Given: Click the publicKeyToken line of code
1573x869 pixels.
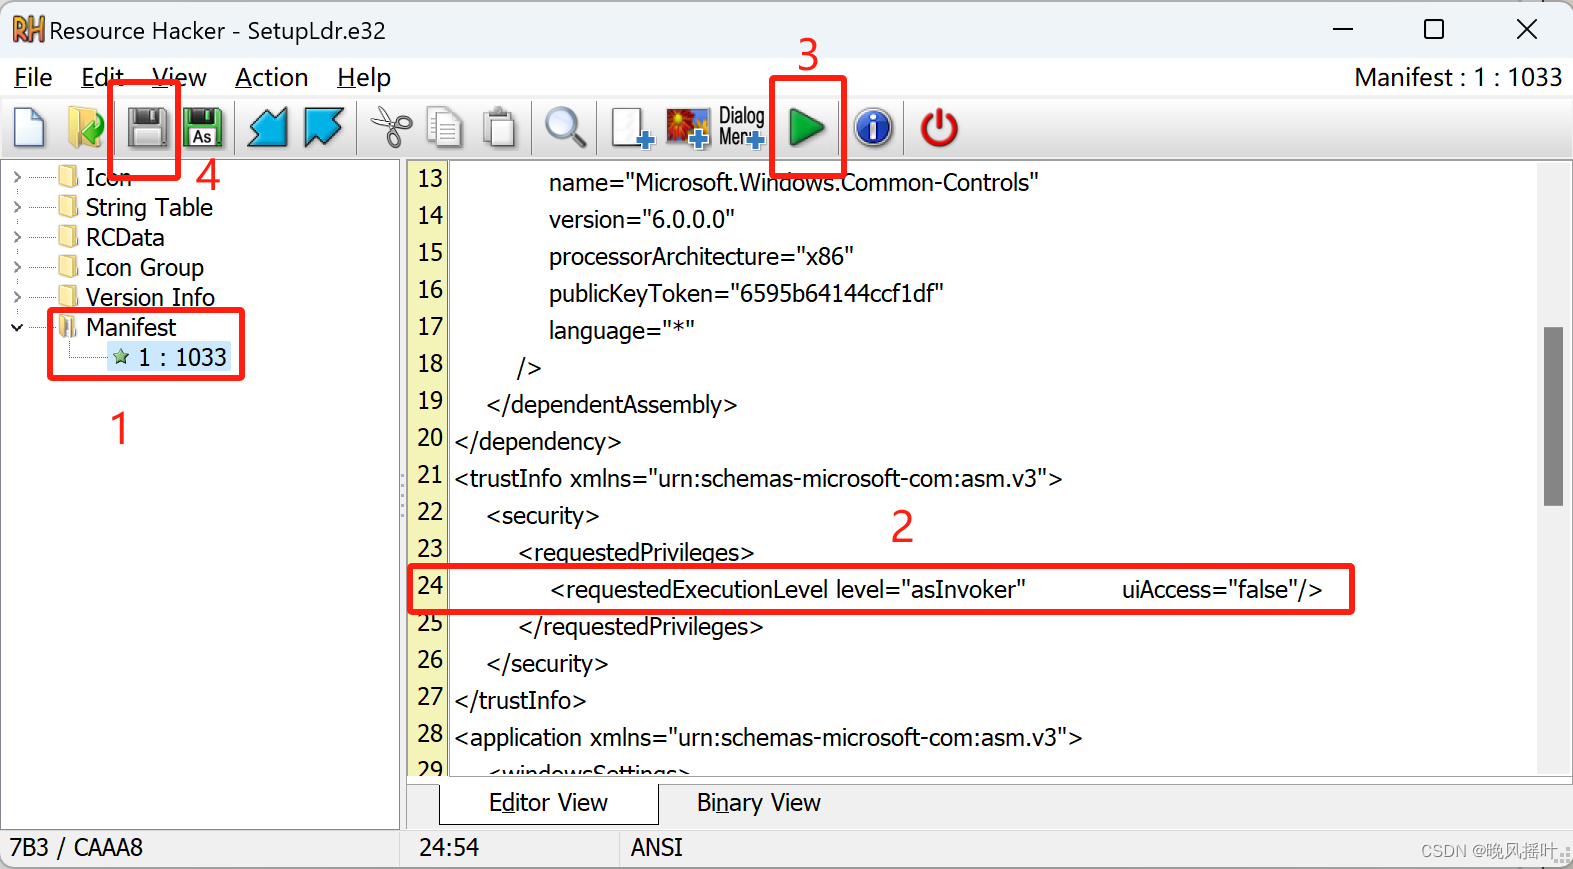Looking at the screenshot, I should 746,293.
